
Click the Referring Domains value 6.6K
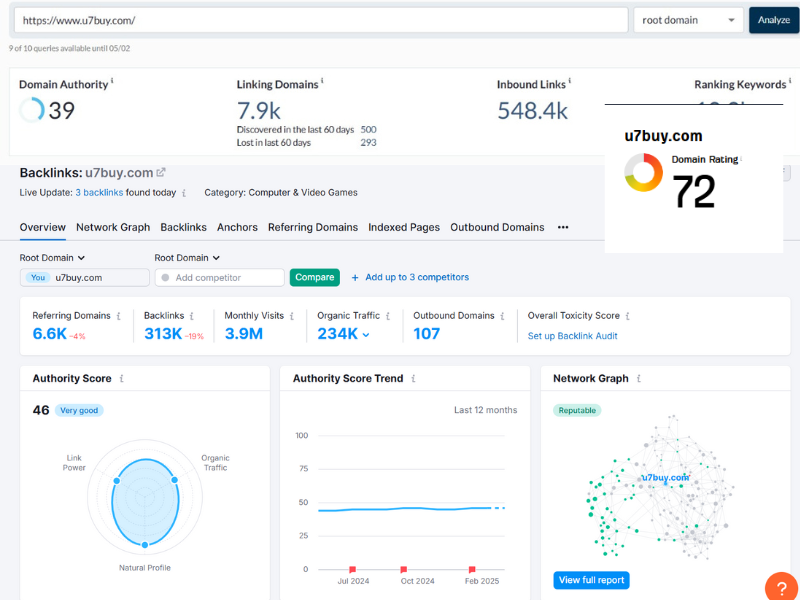click(49, 334)
